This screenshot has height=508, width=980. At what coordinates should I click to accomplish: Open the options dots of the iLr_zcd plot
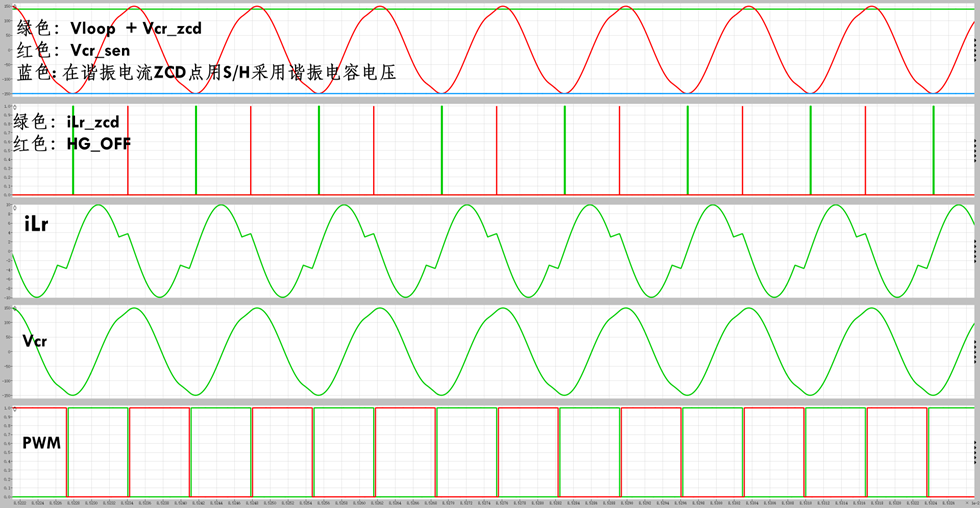(x=976, y=150)
